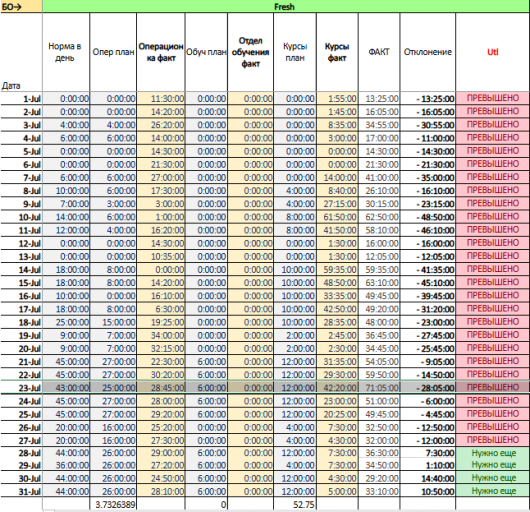Click Курсы факт 42:20:00 on 23-Jul
530x512 pixels.
[x=337, y=388]
